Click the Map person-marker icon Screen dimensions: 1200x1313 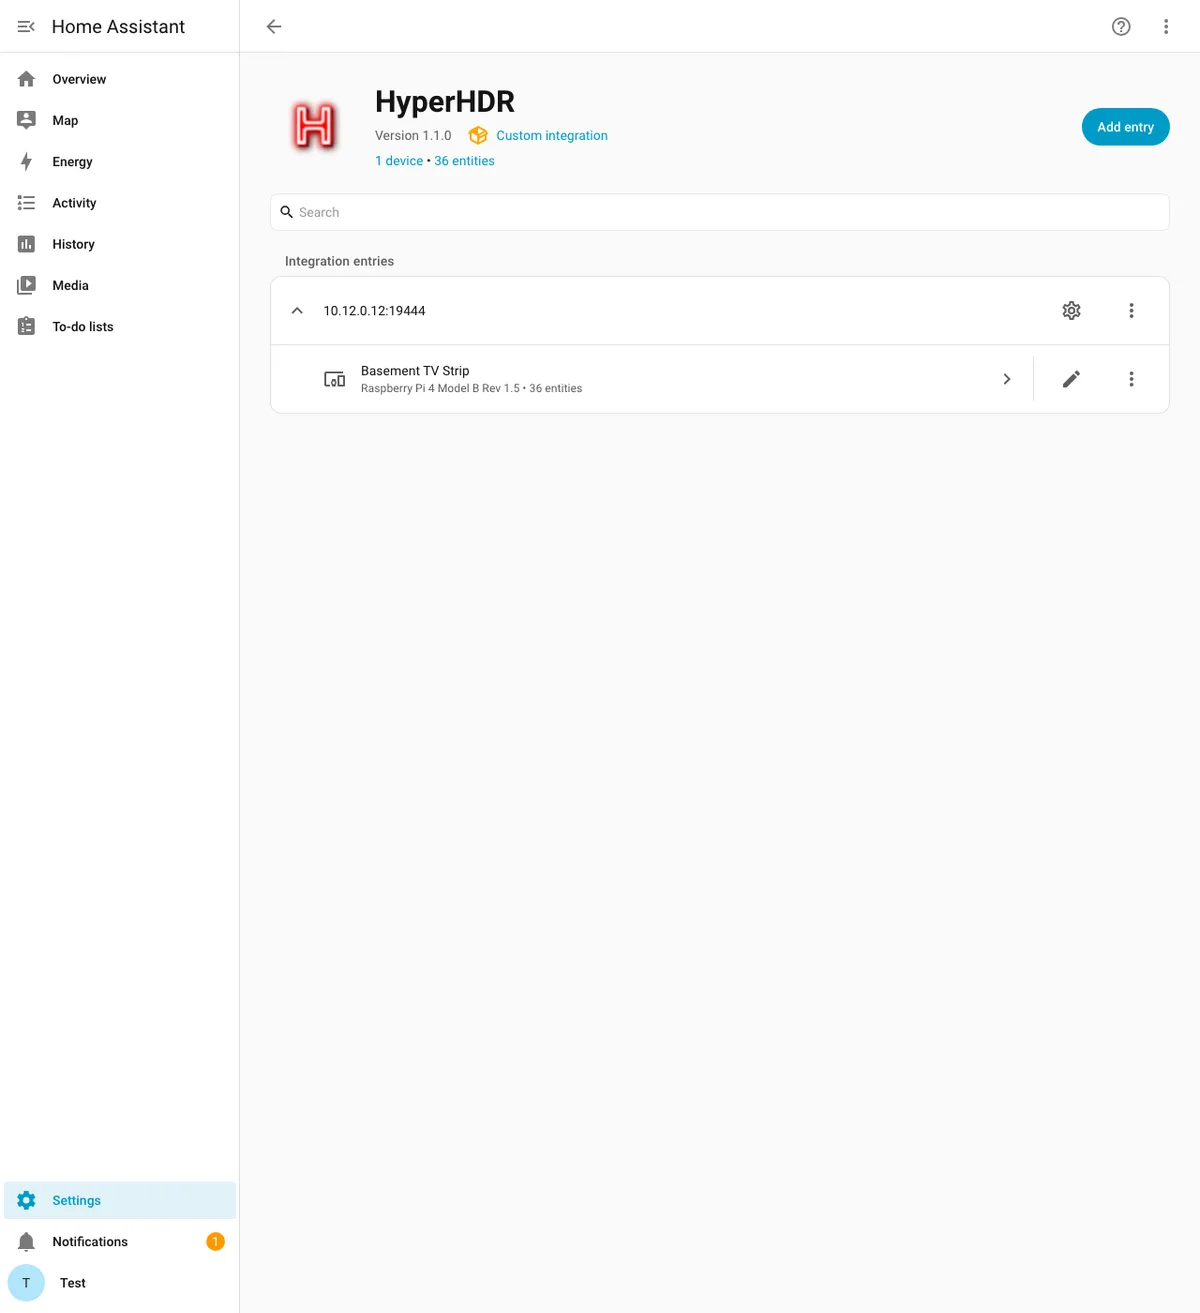point(27,120)
